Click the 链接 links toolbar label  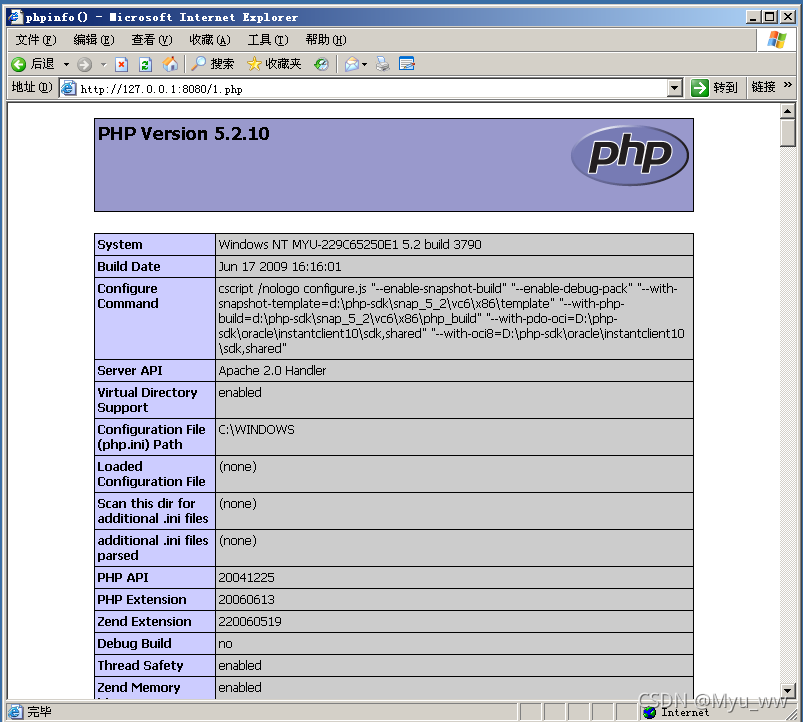(763, 87)
